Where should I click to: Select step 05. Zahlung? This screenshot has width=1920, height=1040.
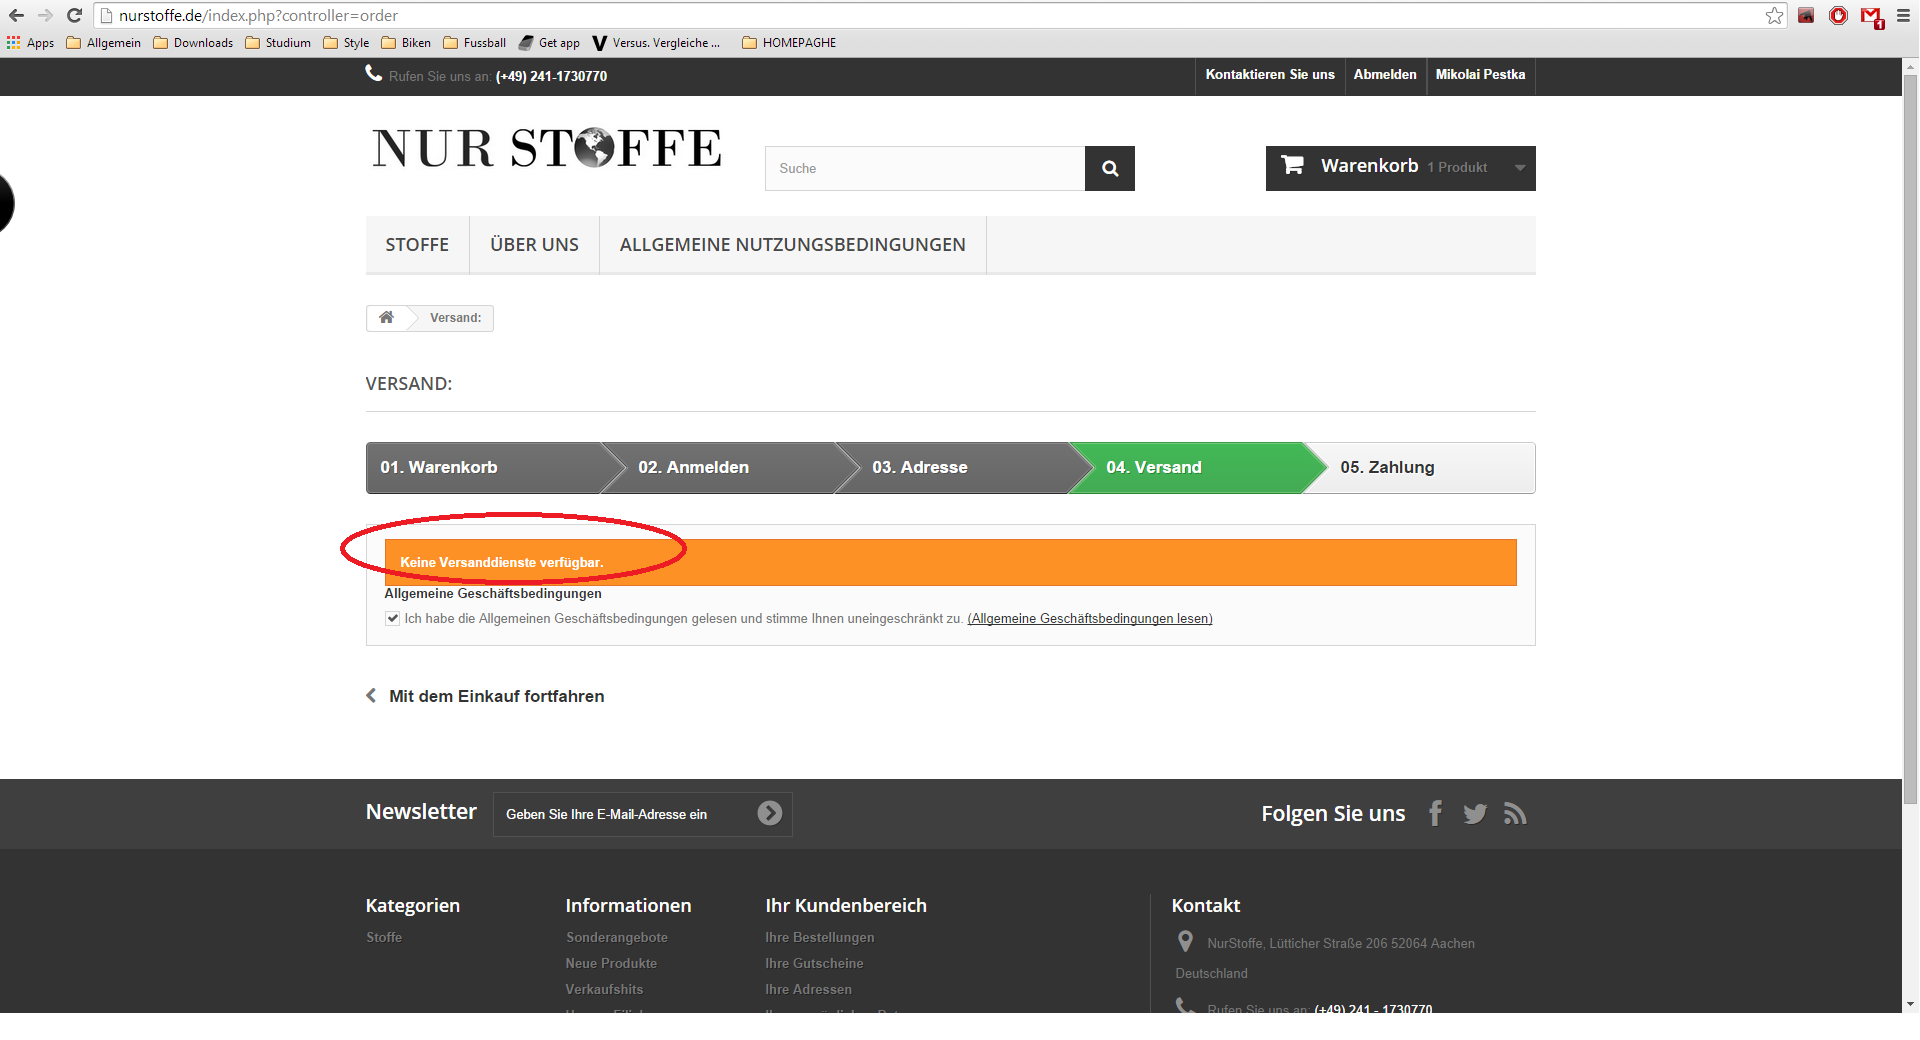point(1420,467)
